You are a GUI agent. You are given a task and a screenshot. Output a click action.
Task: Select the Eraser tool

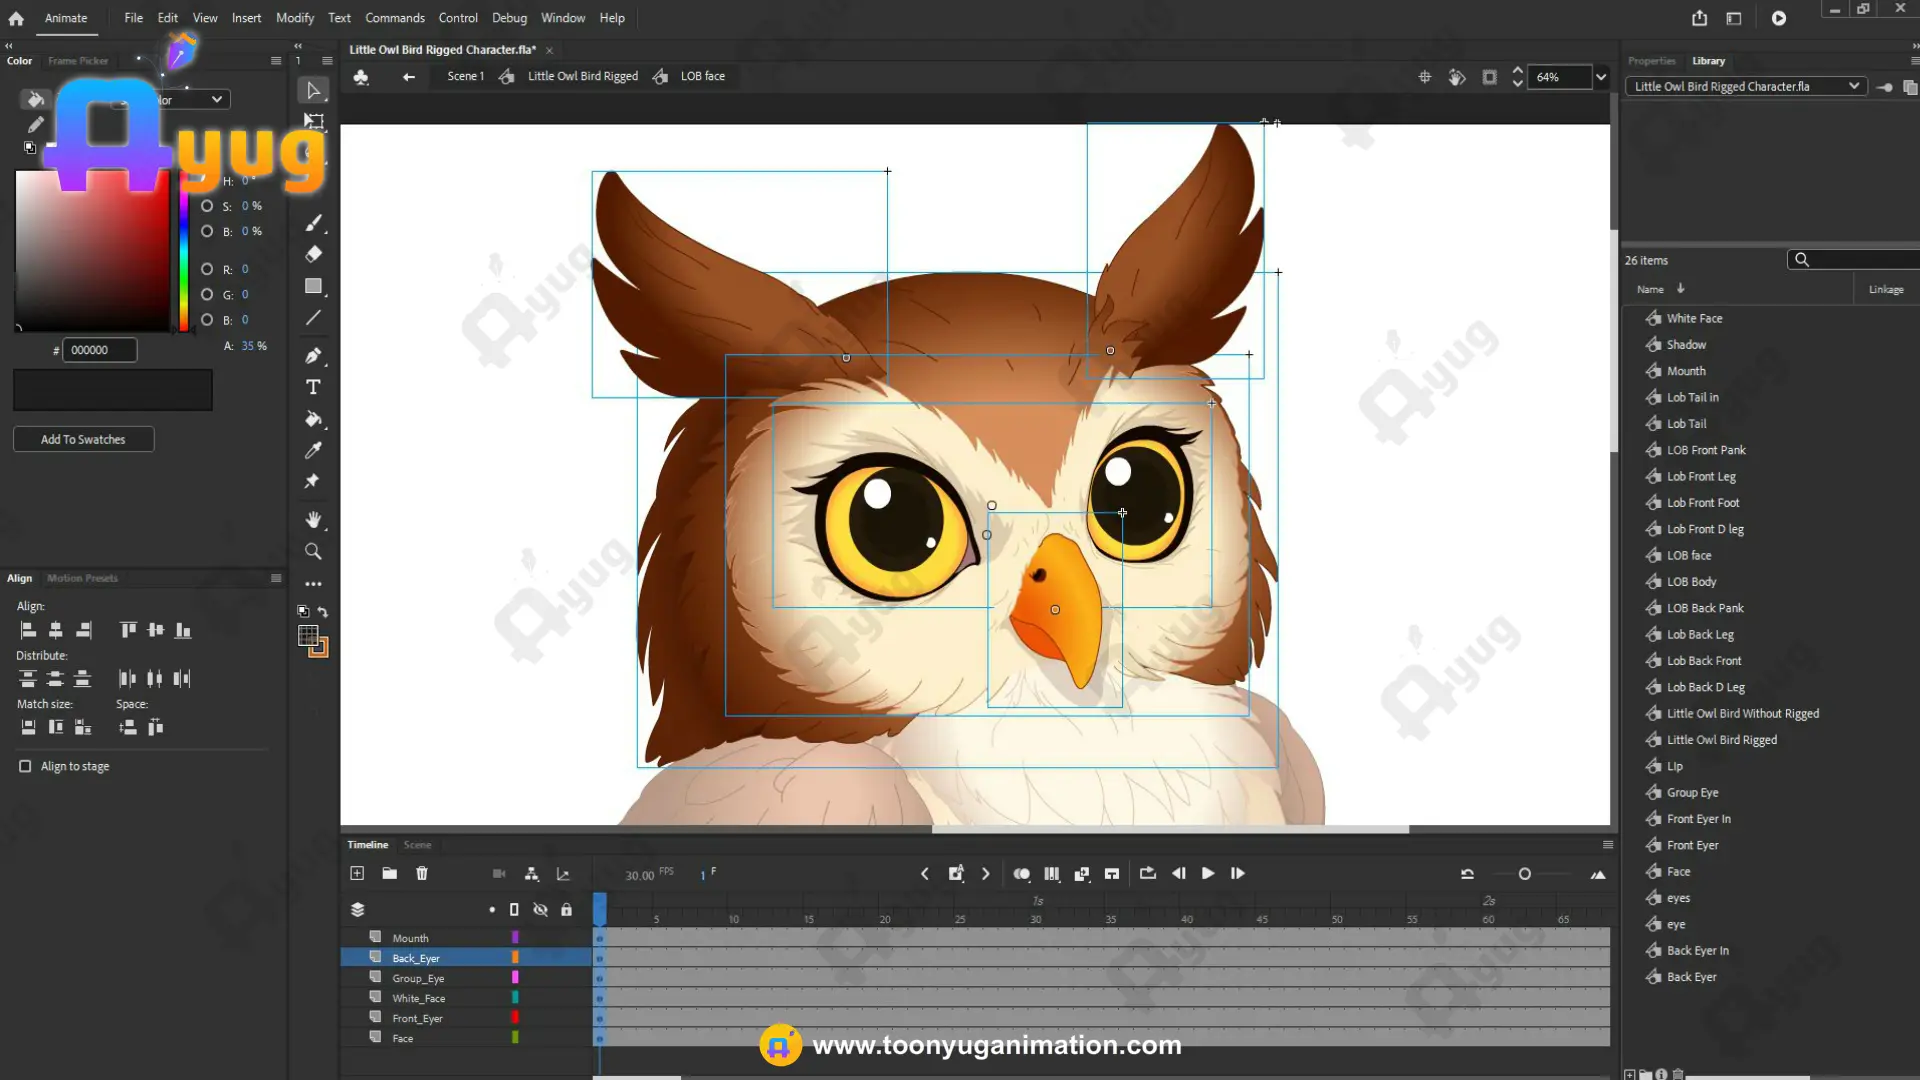tap(313, 254)
